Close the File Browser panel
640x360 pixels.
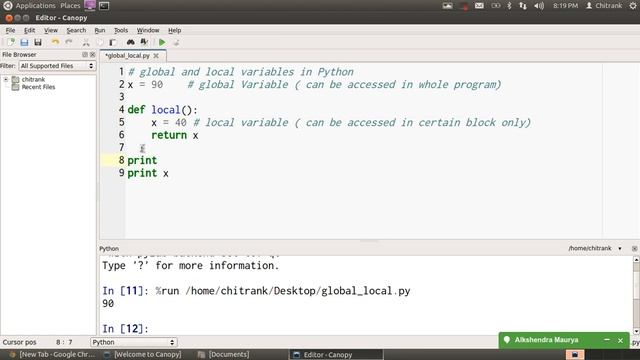point(93,54)
